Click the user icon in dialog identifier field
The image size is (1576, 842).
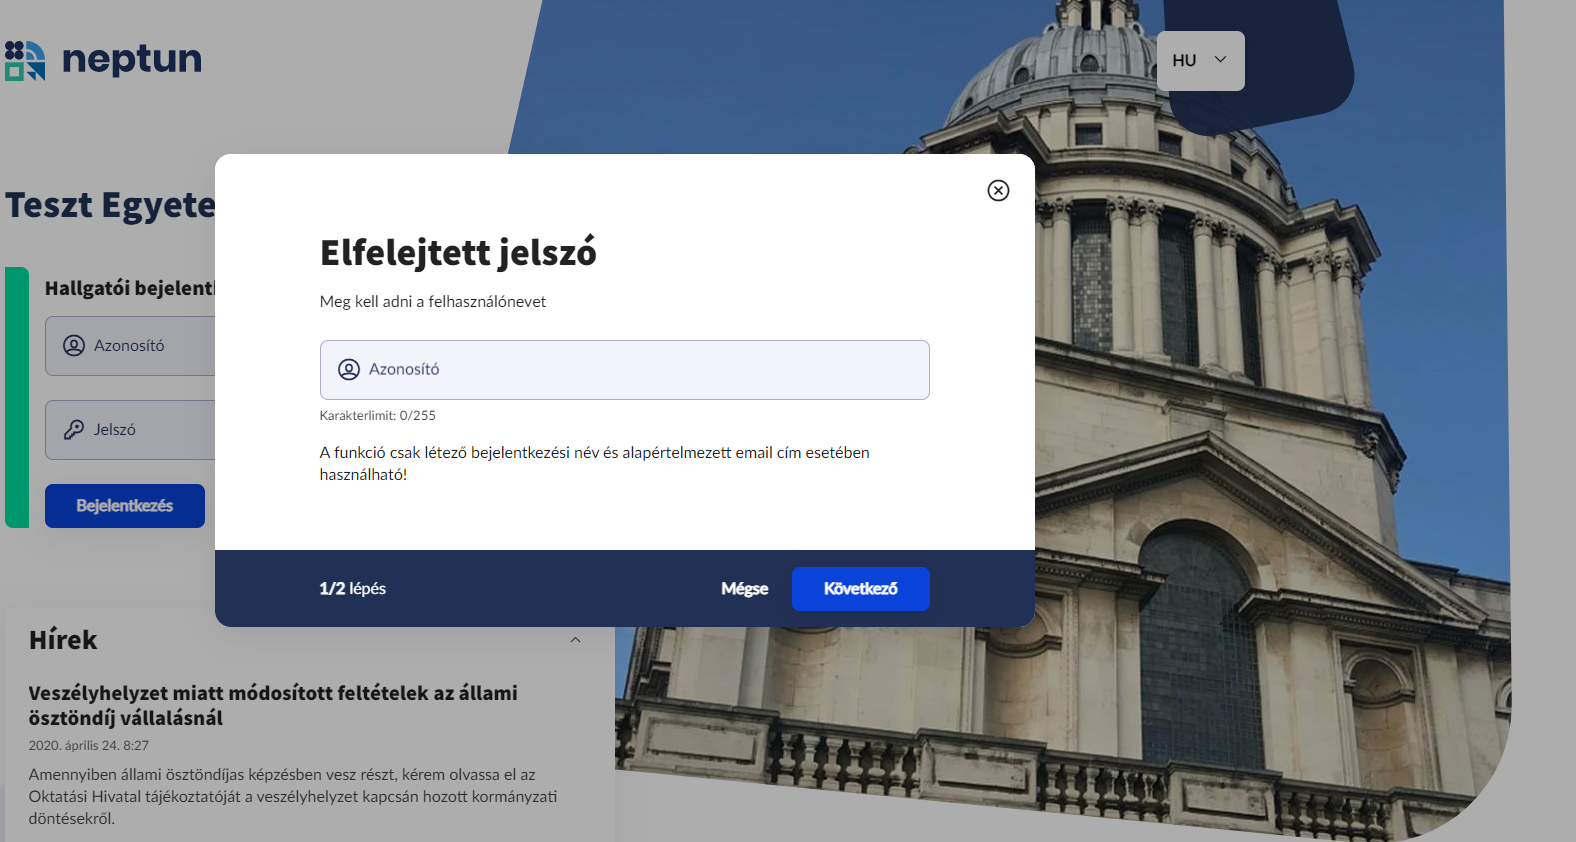[349, 370]
